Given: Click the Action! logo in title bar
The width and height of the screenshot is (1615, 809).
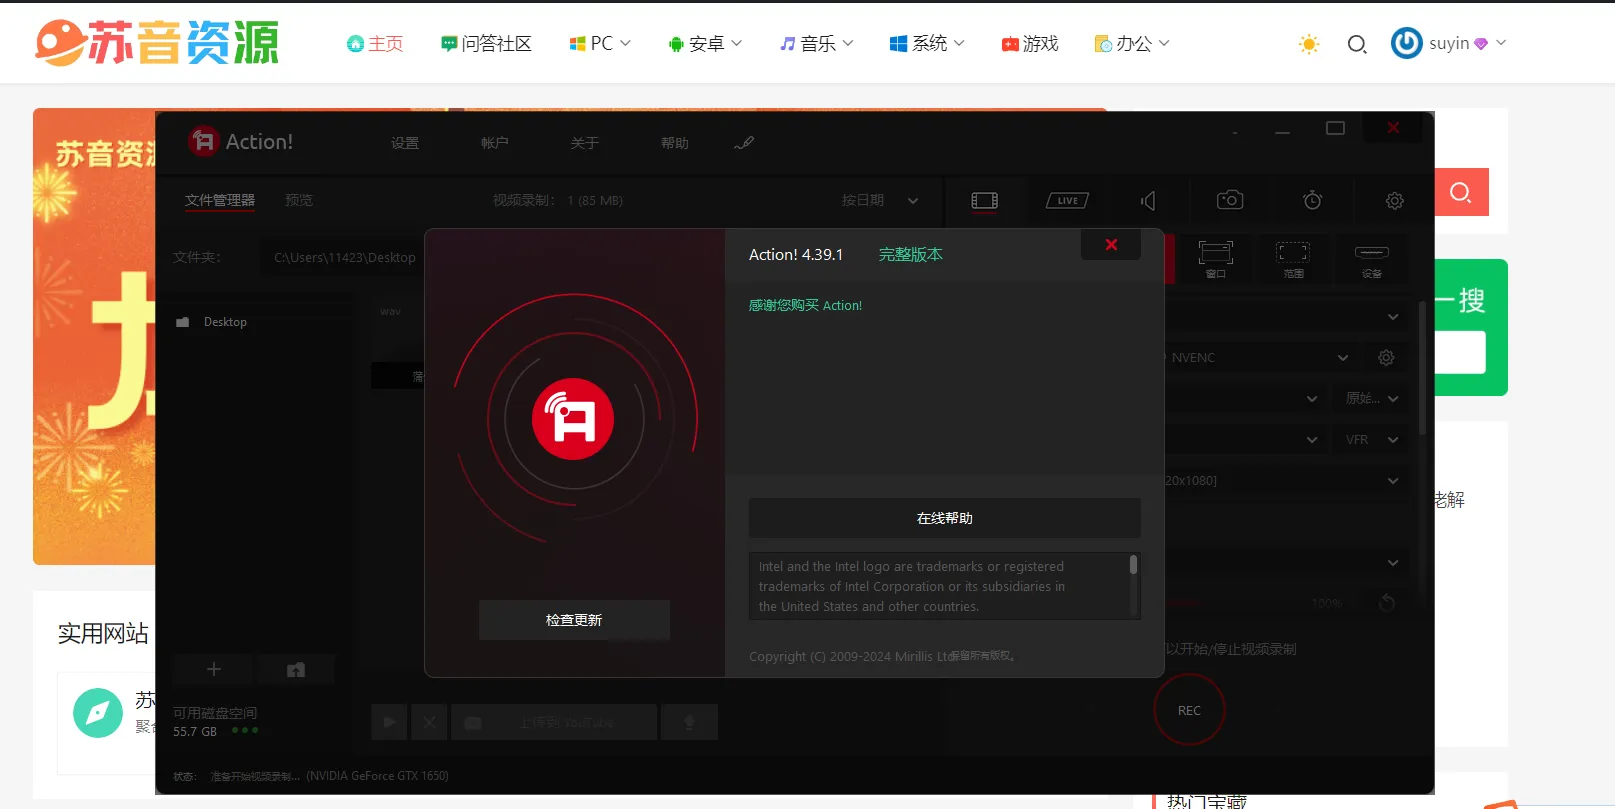Looking at the screenshot, I should tap(204, 141).
